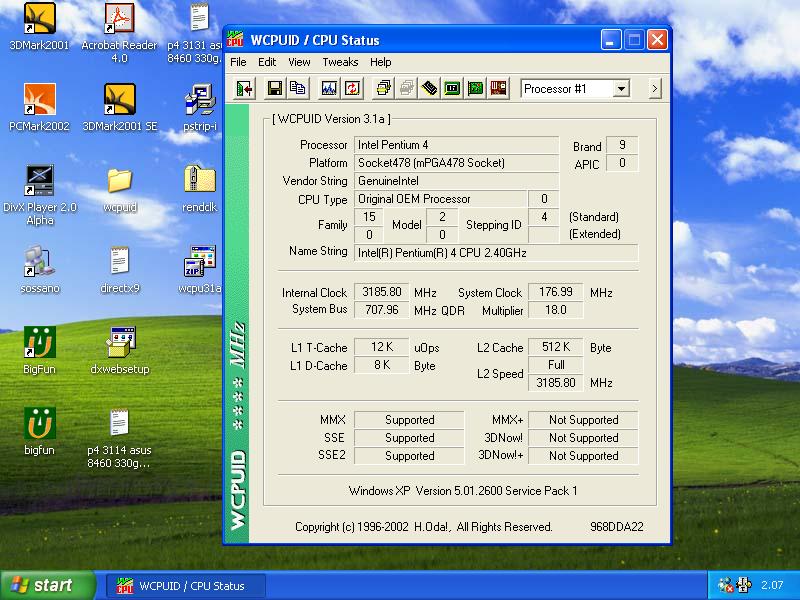Click the yellow stacked windows toolbar icon
Image resolution: width=800 pixels, height=600 pixels.
[x=383, y=89]
